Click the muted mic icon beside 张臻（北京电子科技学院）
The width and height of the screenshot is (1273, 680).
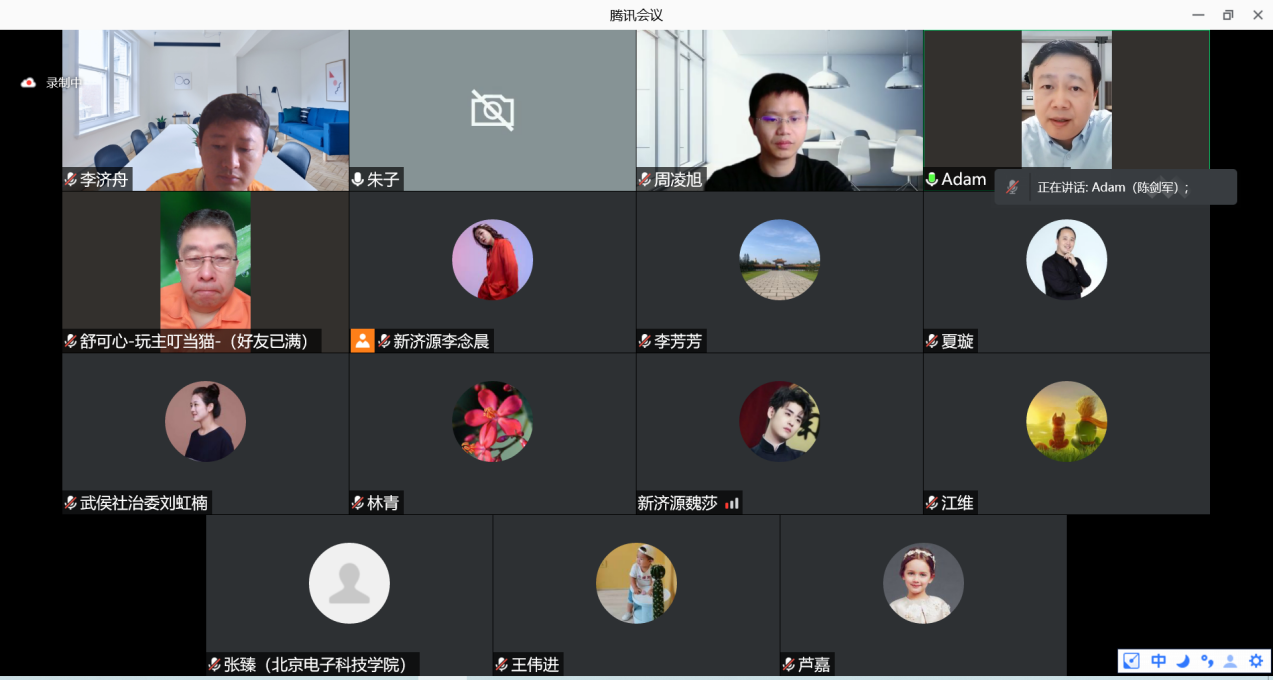click(x=215, y=665)
